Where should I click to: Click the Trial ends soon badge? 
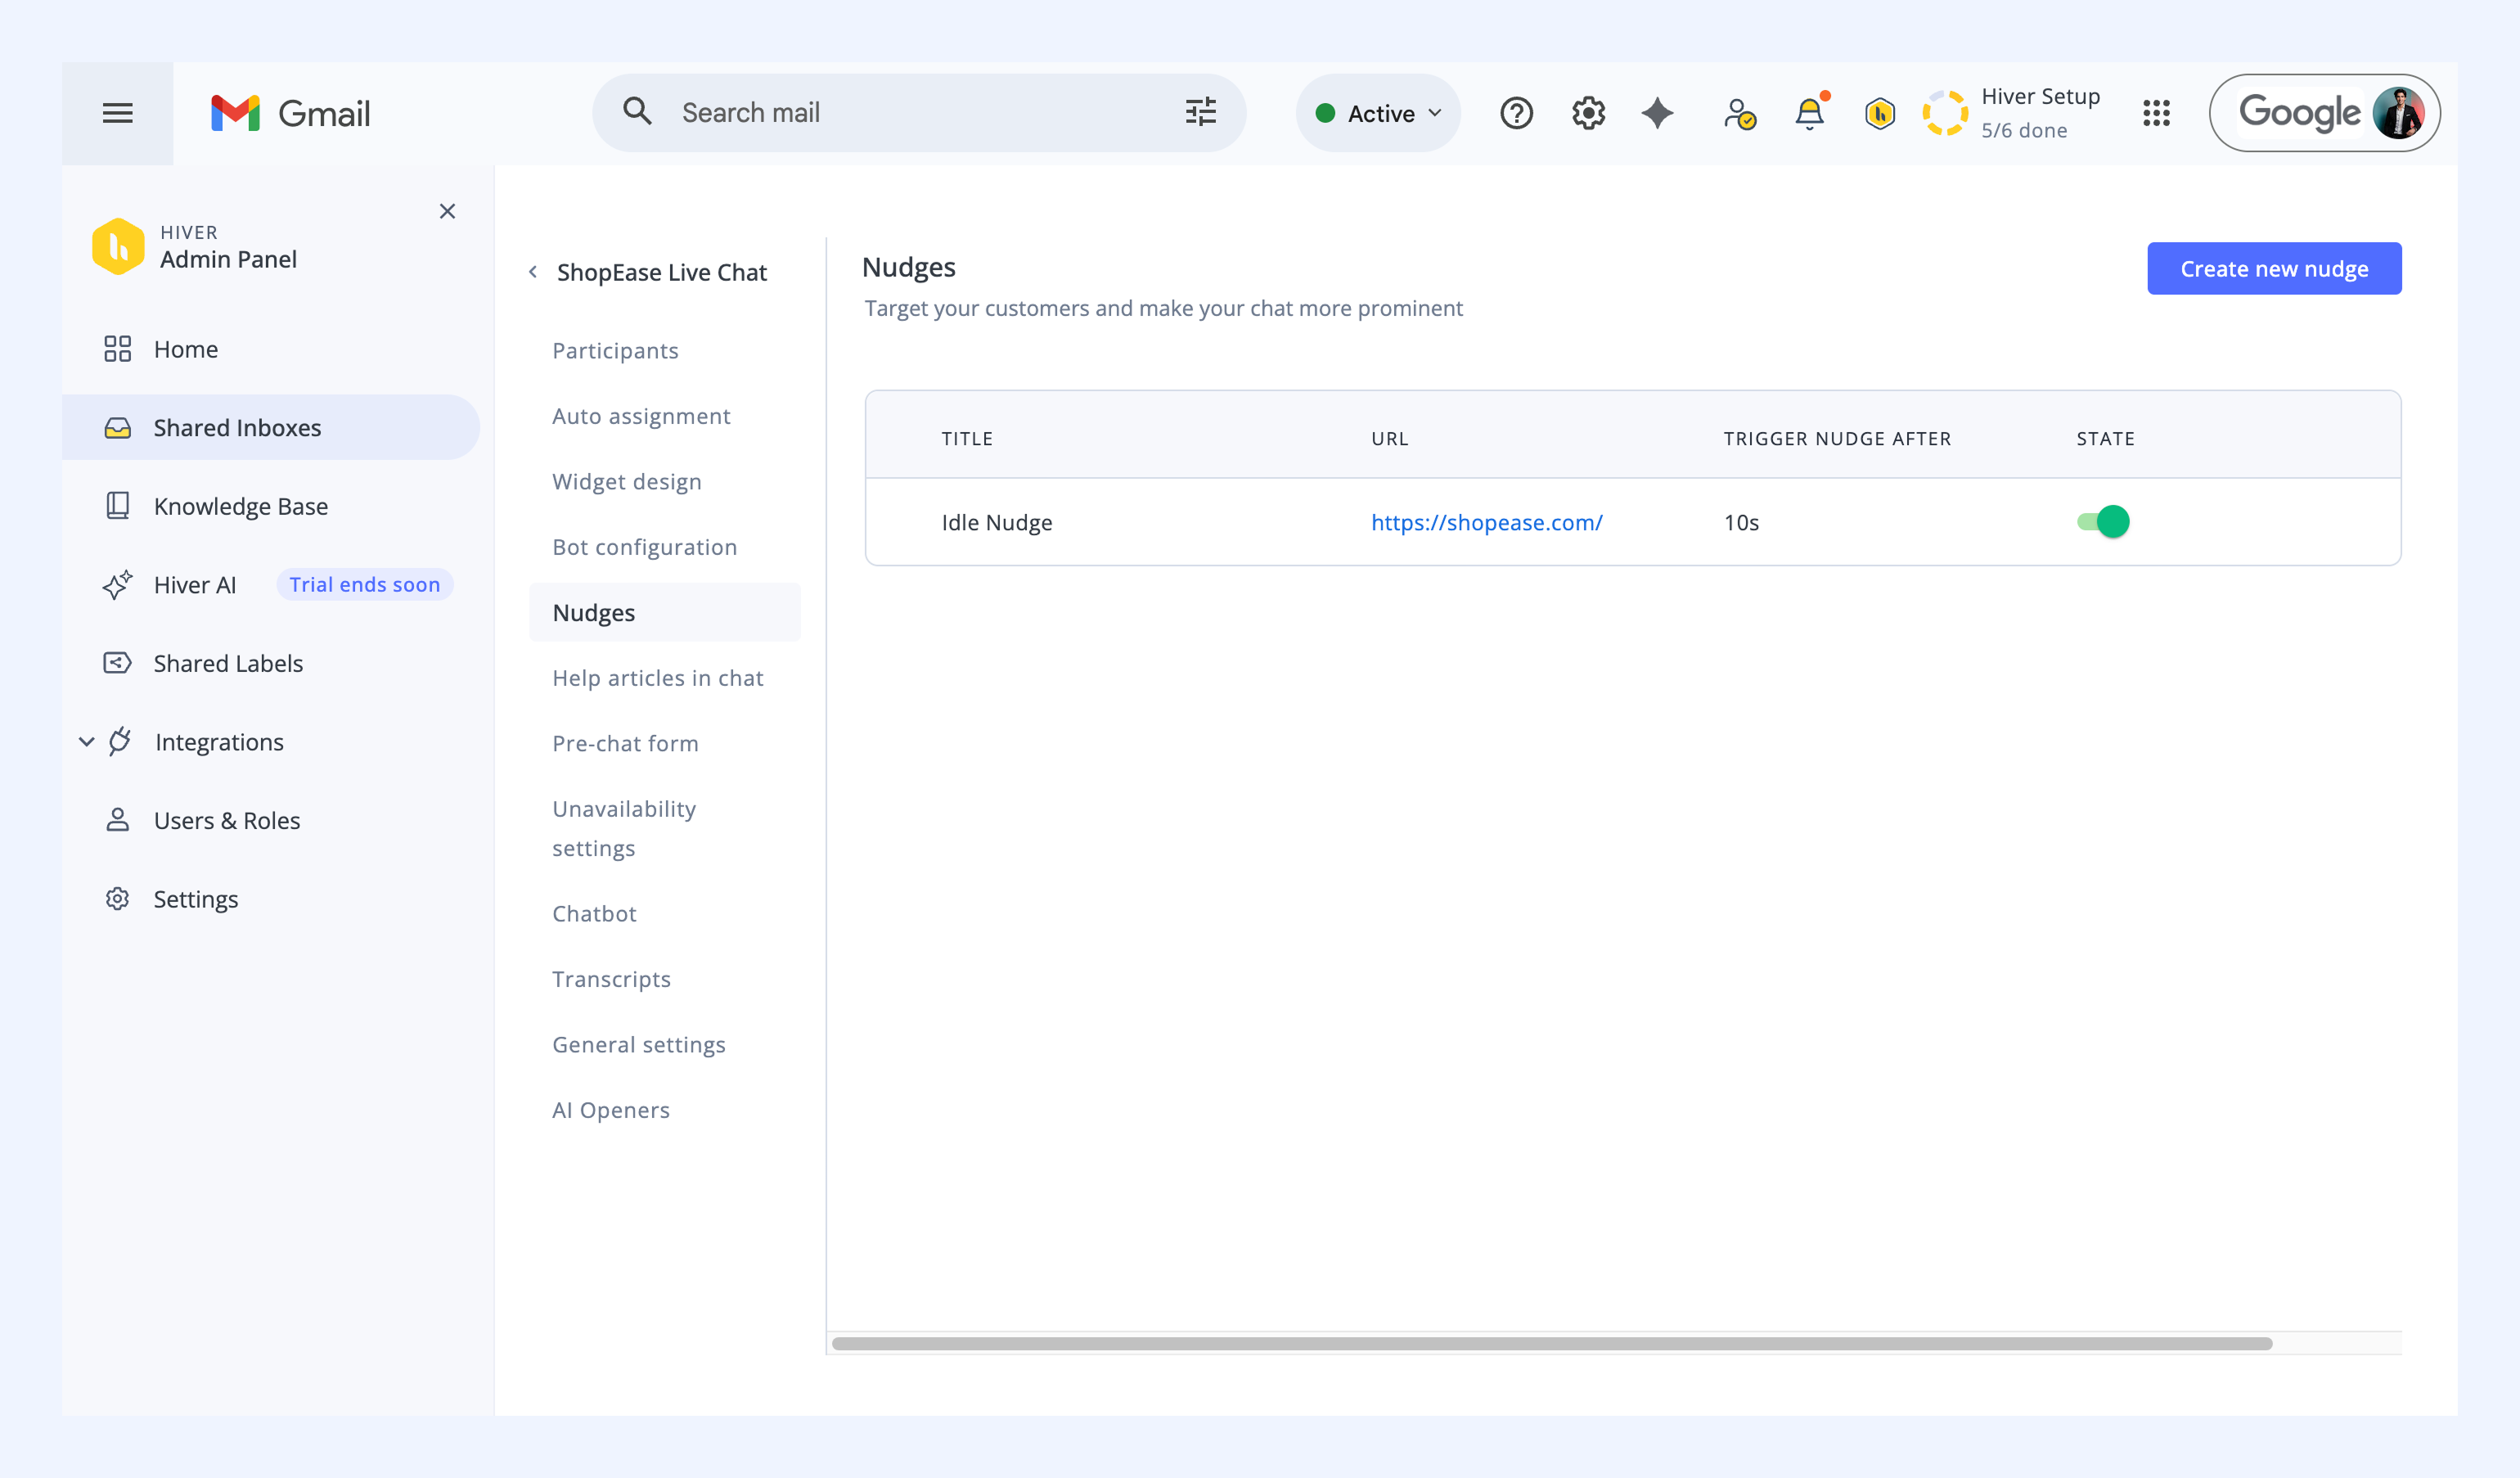click(x=365, y=585)
